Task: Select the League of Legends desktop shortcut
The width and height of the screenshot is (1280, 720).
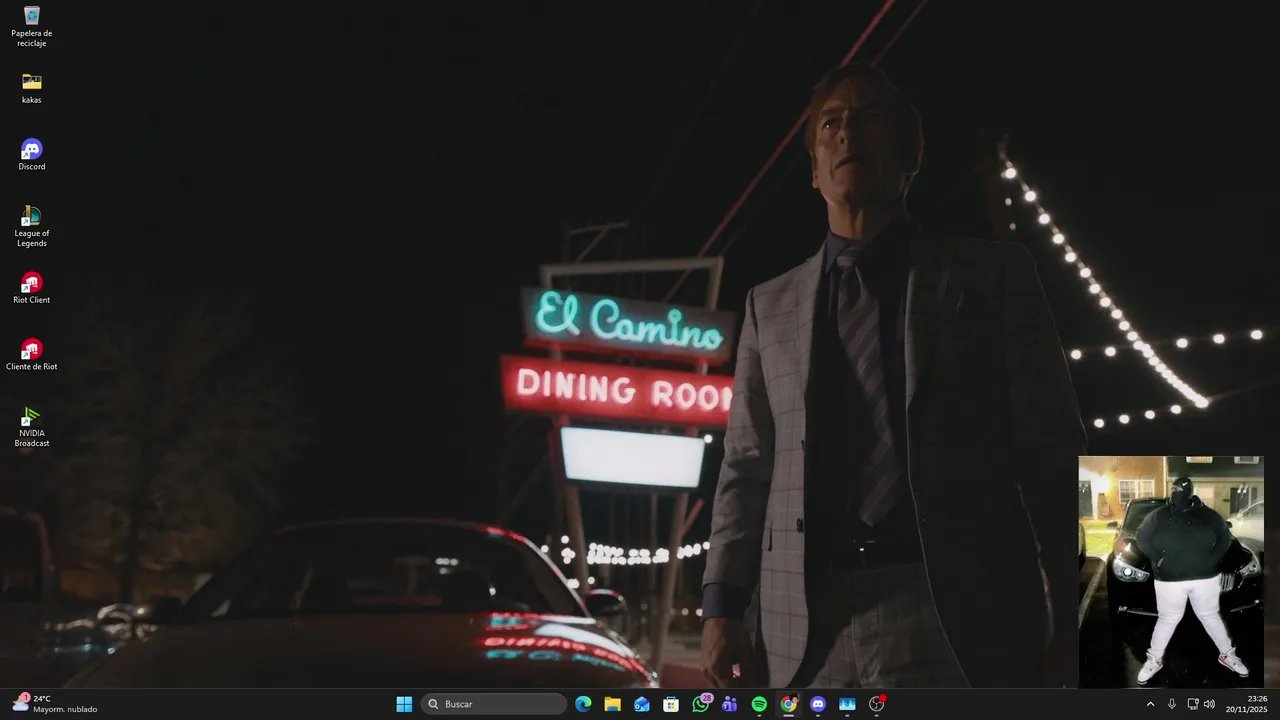Action: tap(32, 227)
